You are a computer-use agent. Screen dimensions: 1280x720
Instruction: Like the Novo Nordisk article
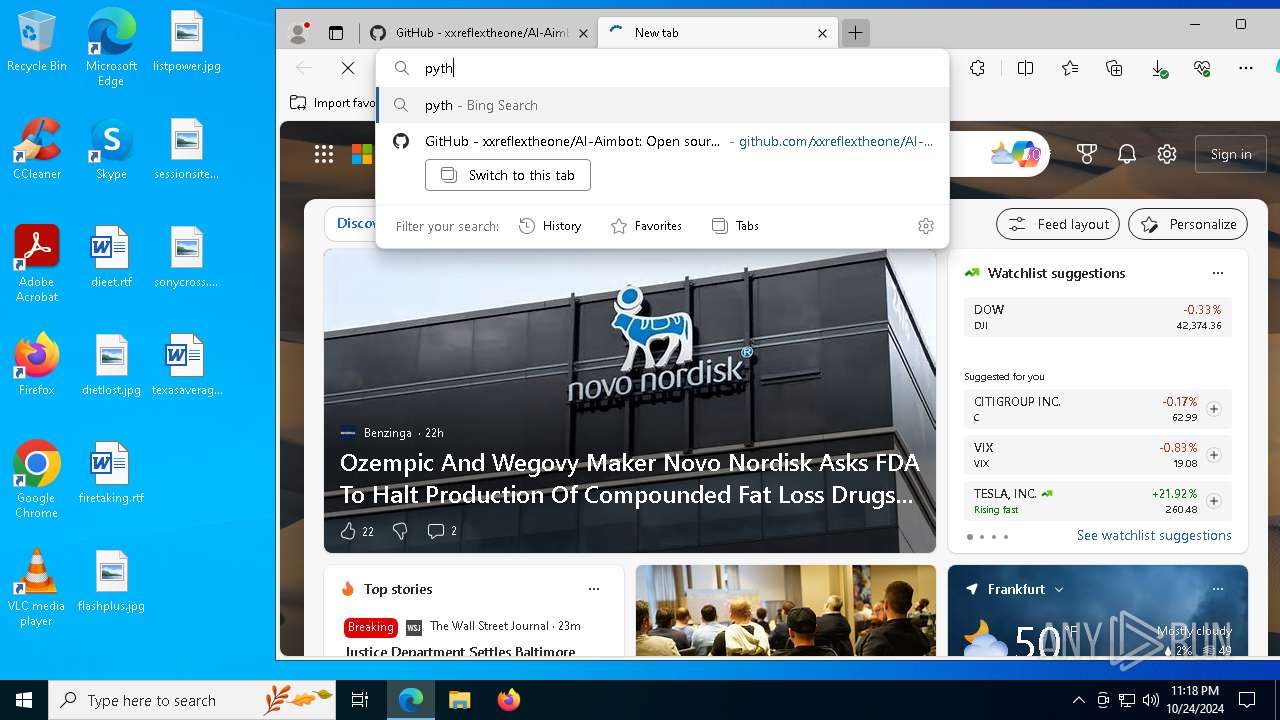[x=348, y=531]
